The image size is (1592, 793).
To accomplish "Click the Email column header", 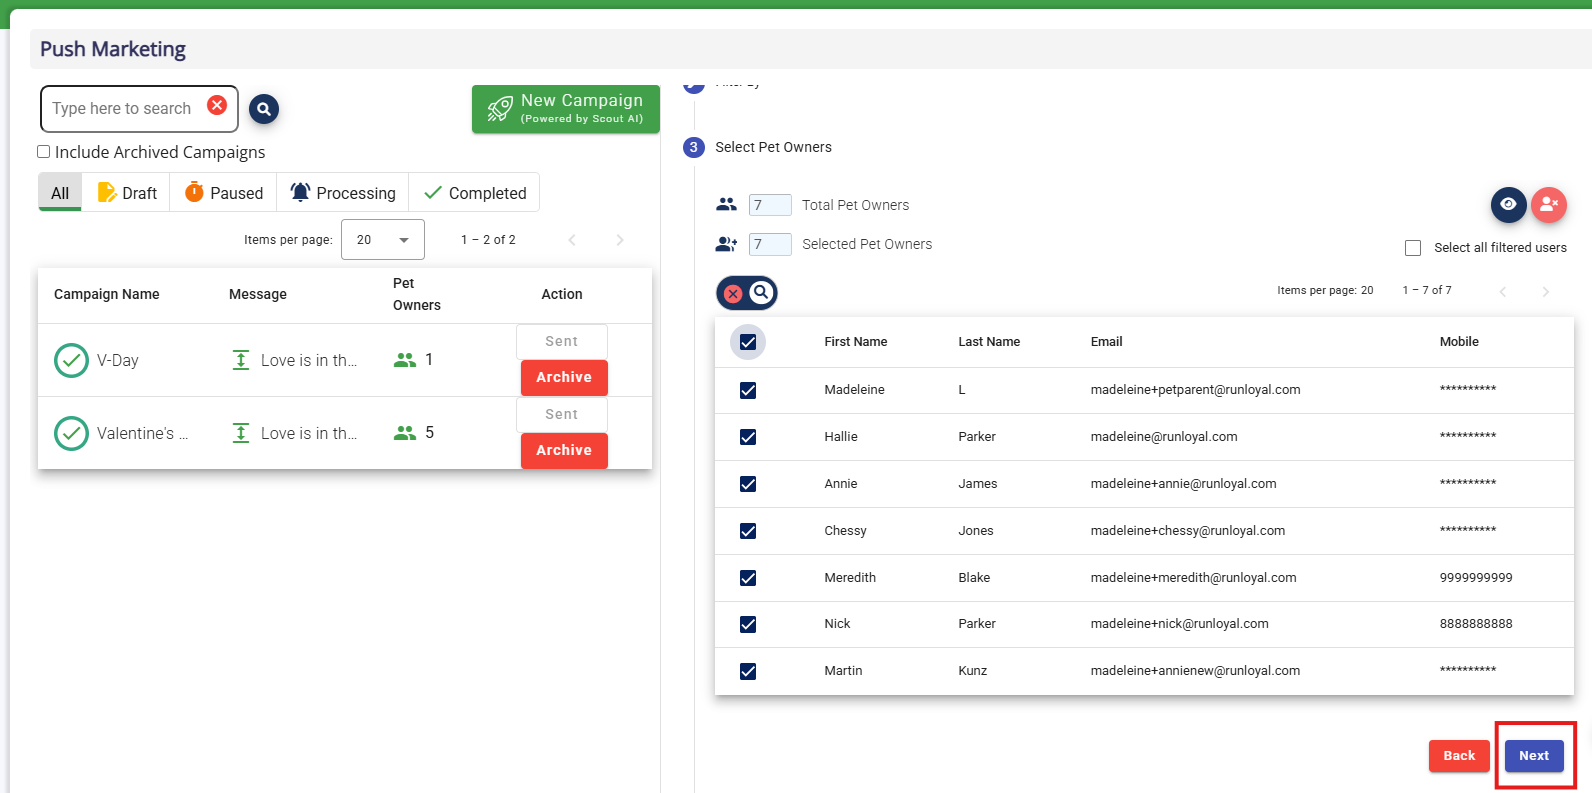I will pyautogui.click(x=1107, y=342).
